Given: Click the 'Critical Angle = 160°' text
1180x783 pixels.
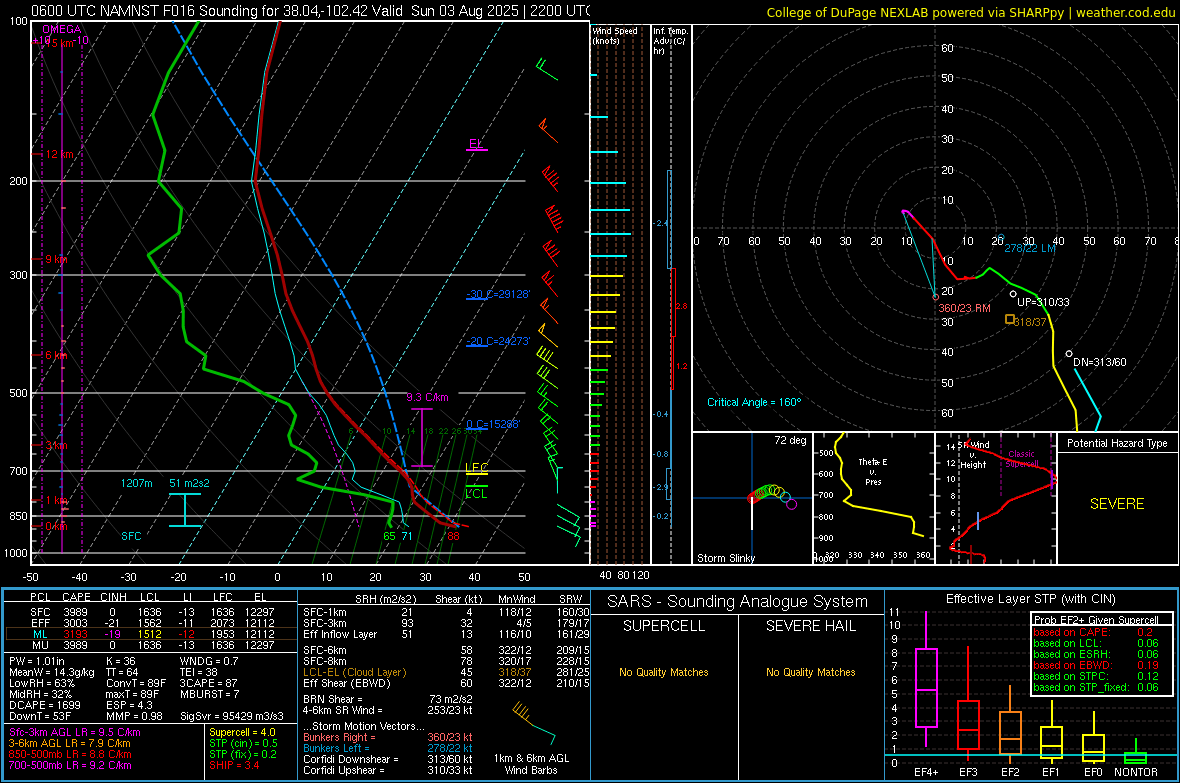Looking at the screenshot, I should pos(754,402).
